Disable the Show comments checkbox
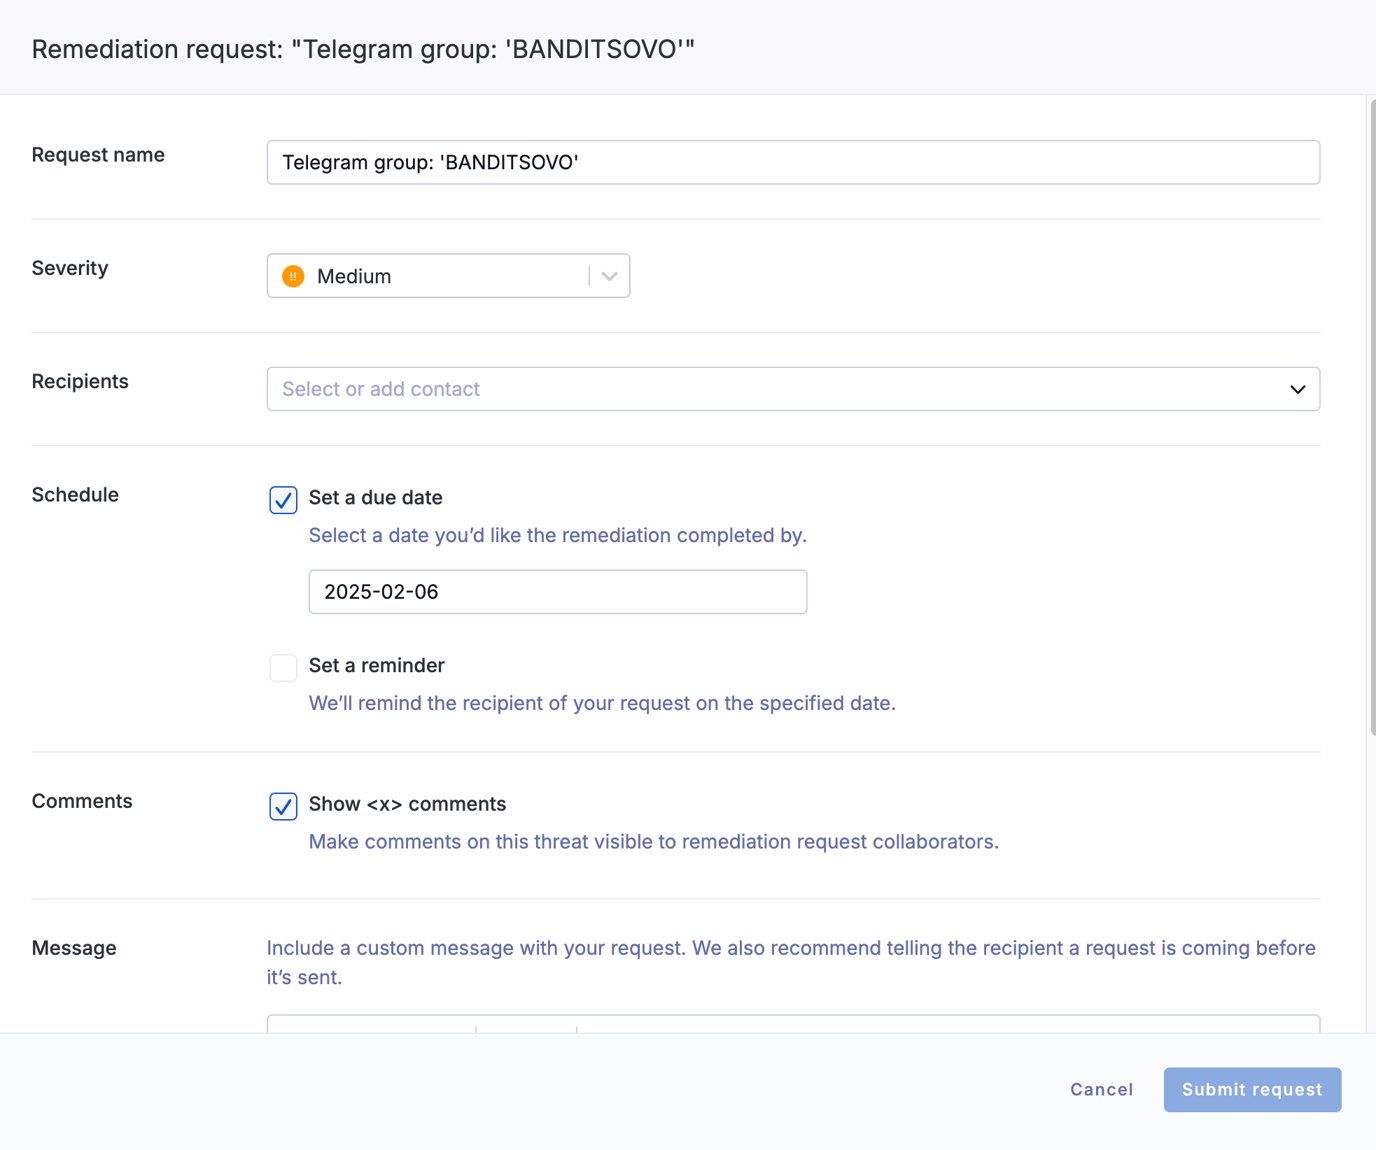1376x1150 pixels. pyautogui.click(x=283, y=806)
